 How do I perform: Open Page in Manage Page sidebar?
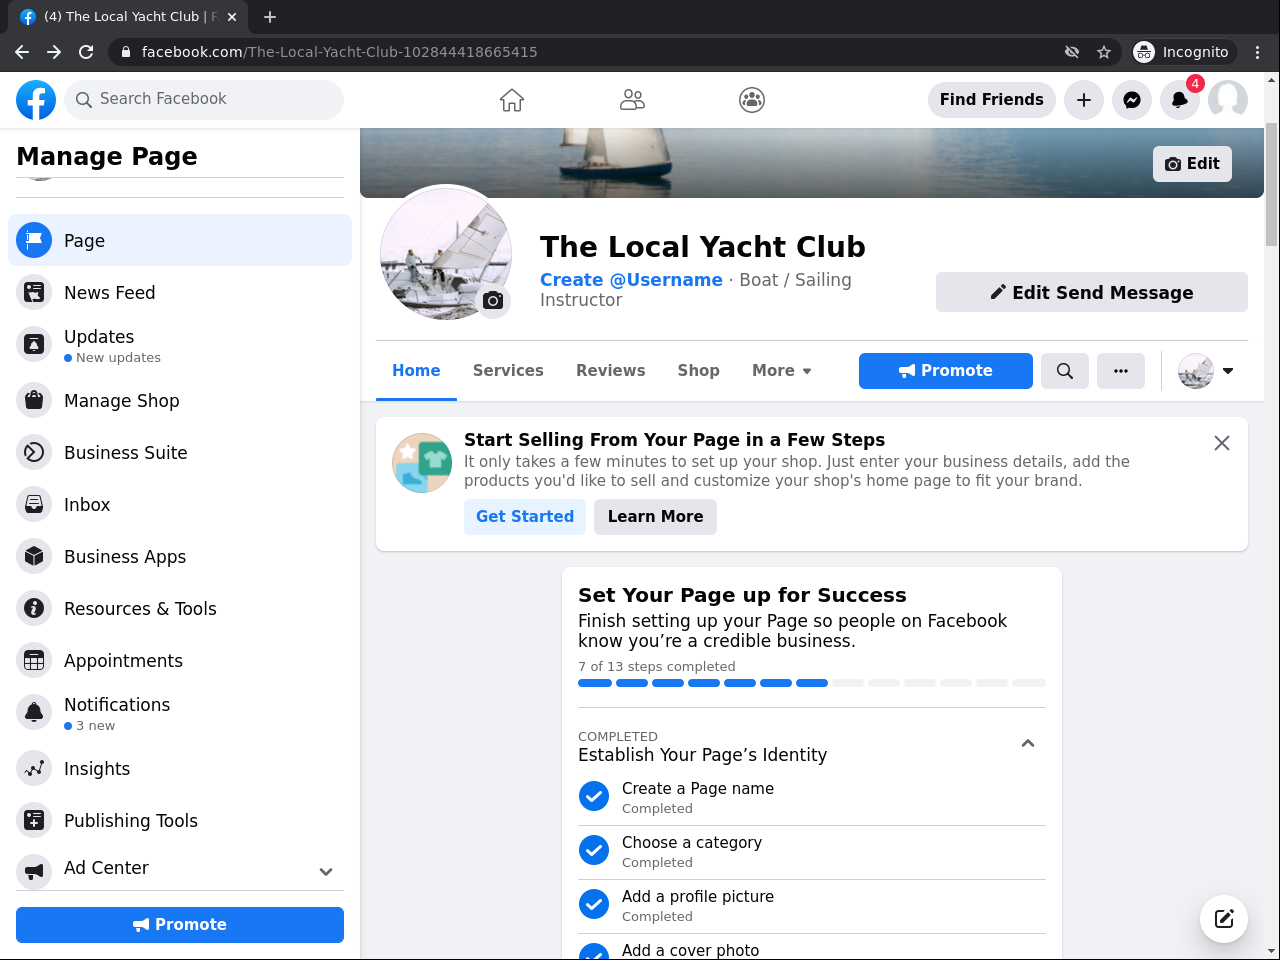tap(180, 241)
